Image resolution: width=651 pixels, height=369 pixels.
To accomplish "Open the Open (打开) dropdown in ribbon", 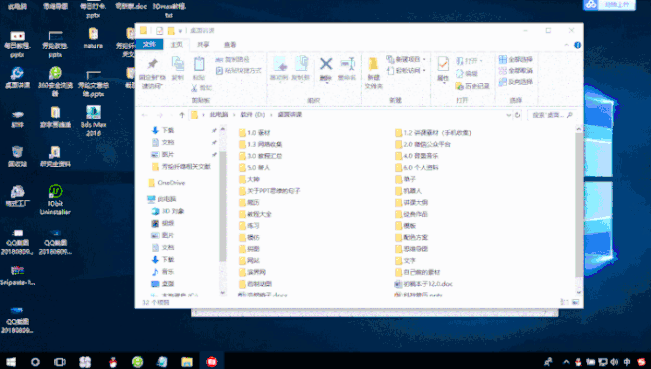I will (481, 61).
